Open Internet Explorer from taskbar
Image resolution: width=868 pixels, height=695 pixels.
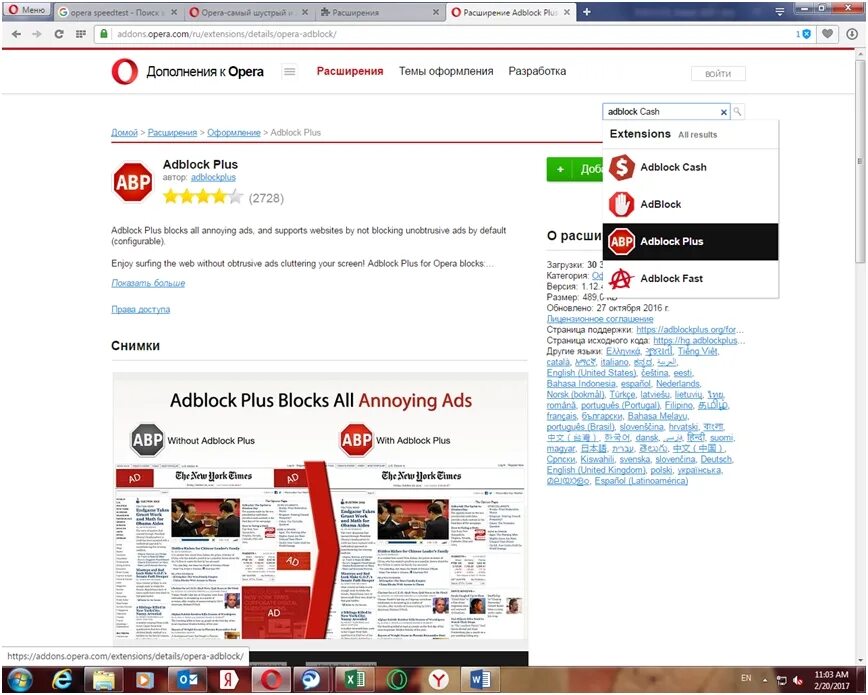pyautogui.click(x=62, y=680)
